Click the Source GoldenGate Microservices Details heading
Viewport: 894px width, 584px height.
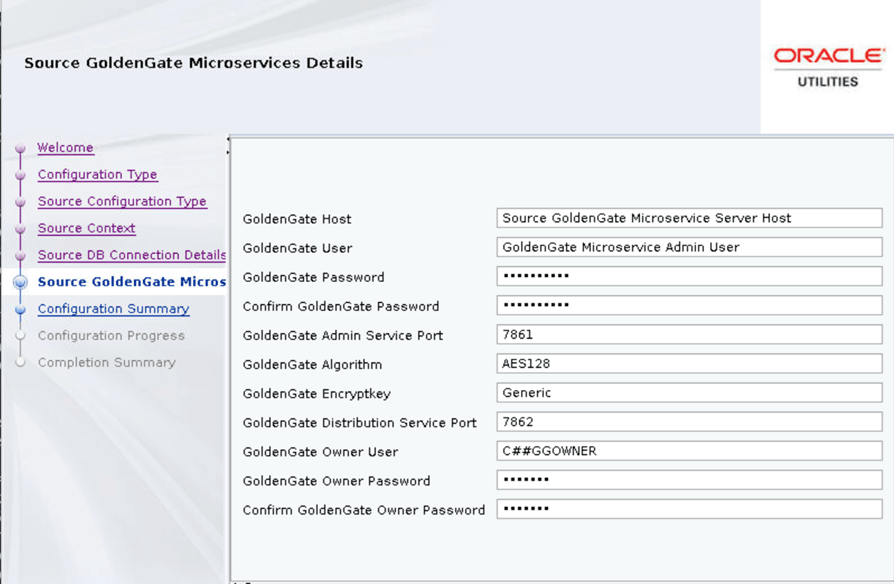[193, 63]
